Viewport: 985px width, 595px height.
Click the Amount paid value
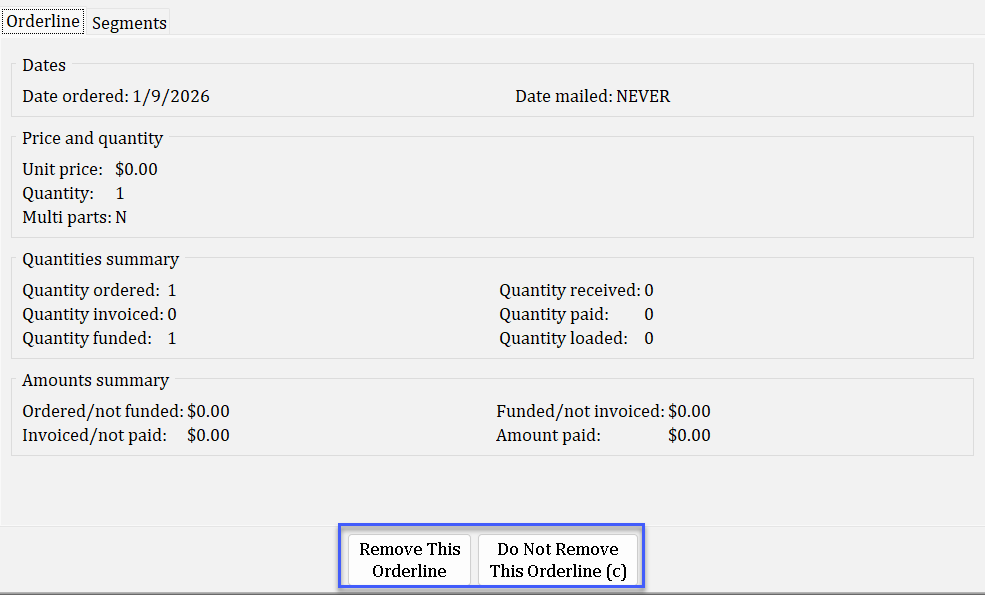[689, 435]
